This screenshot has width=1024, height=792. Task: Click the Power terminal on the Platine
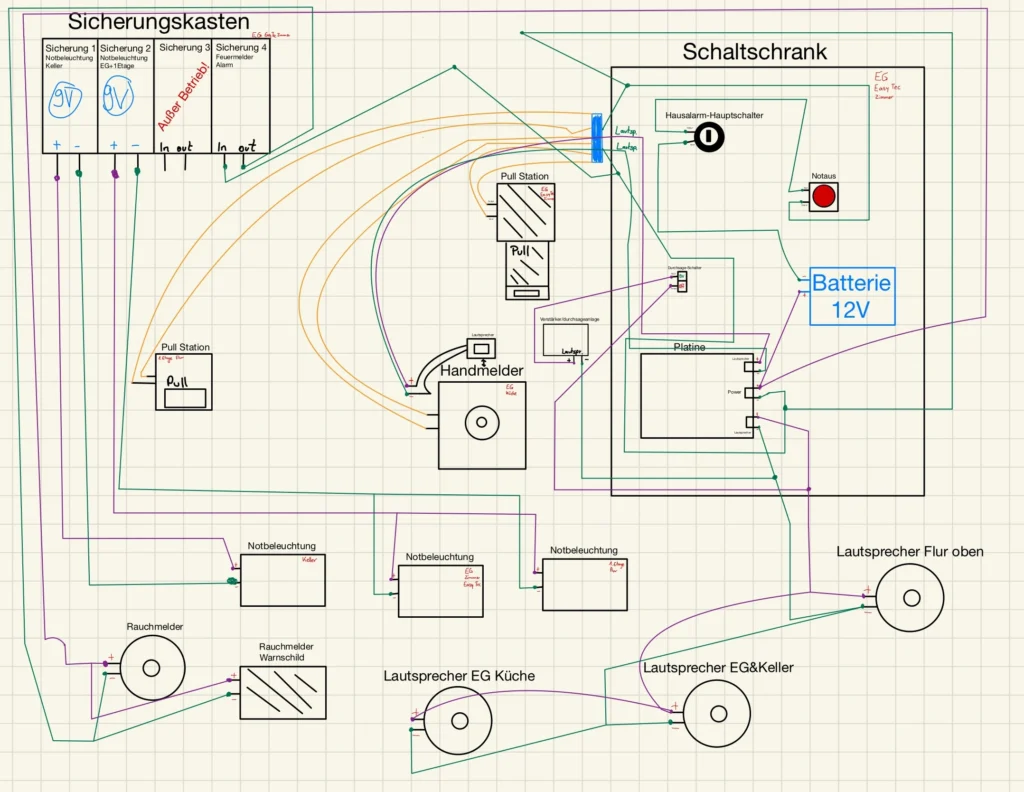(750, 393)
